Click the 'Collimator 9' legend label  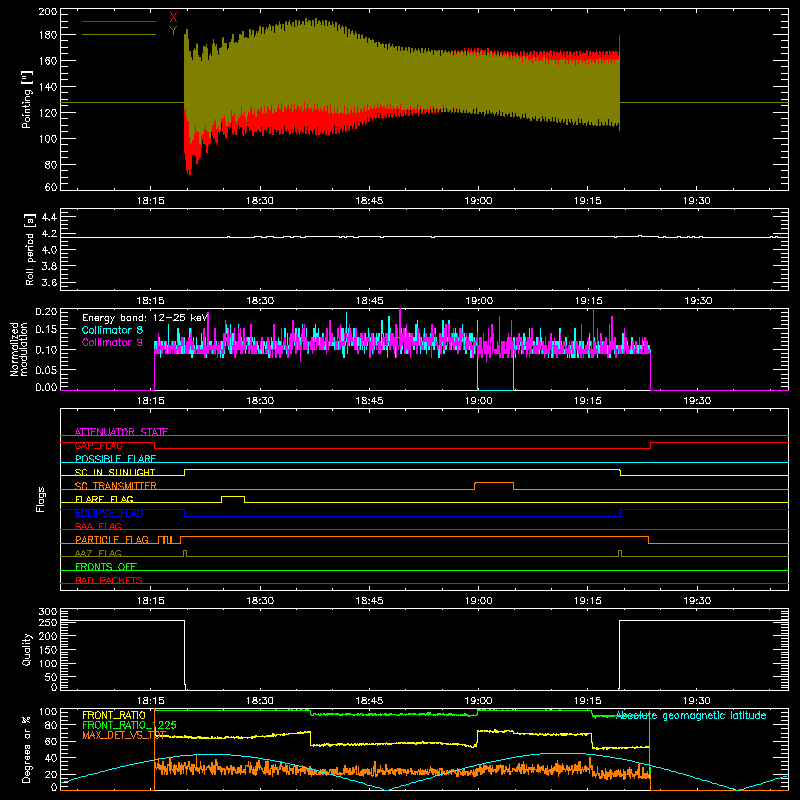[x=112, y=342]
